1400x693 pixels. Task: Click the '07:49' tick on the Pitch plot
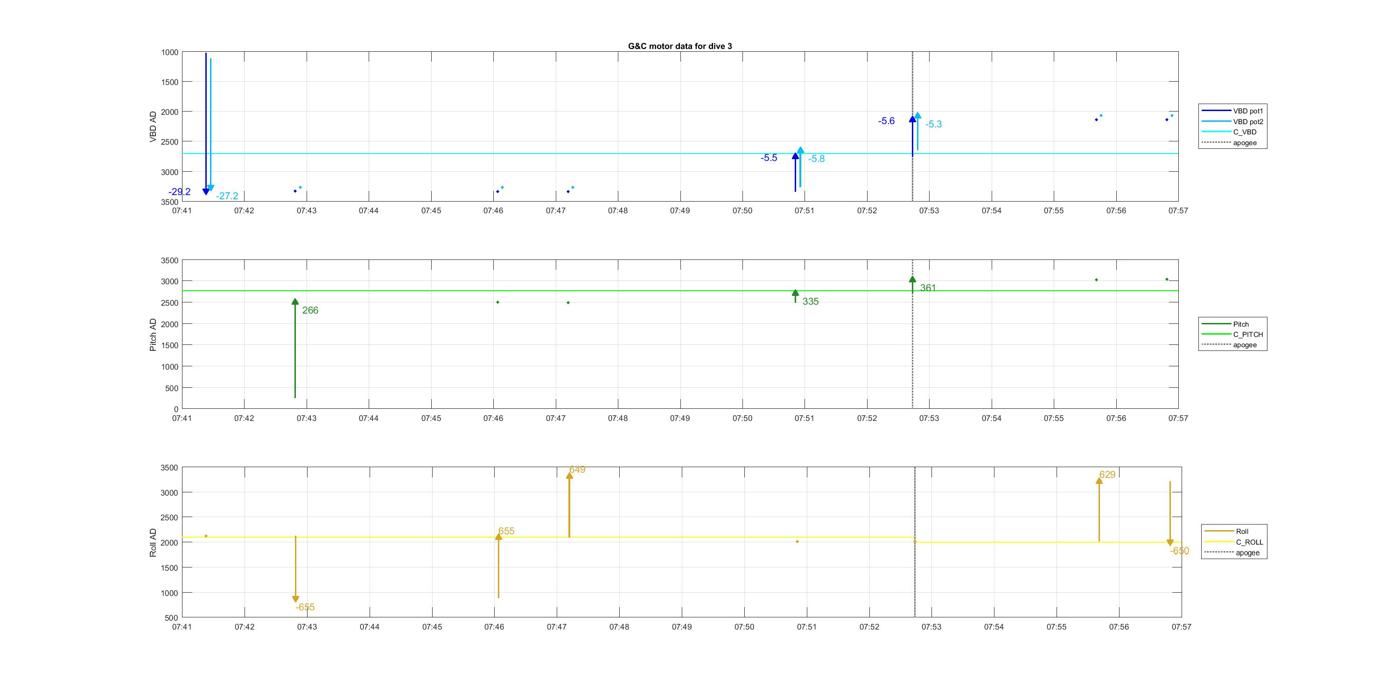tap(680, 419)
